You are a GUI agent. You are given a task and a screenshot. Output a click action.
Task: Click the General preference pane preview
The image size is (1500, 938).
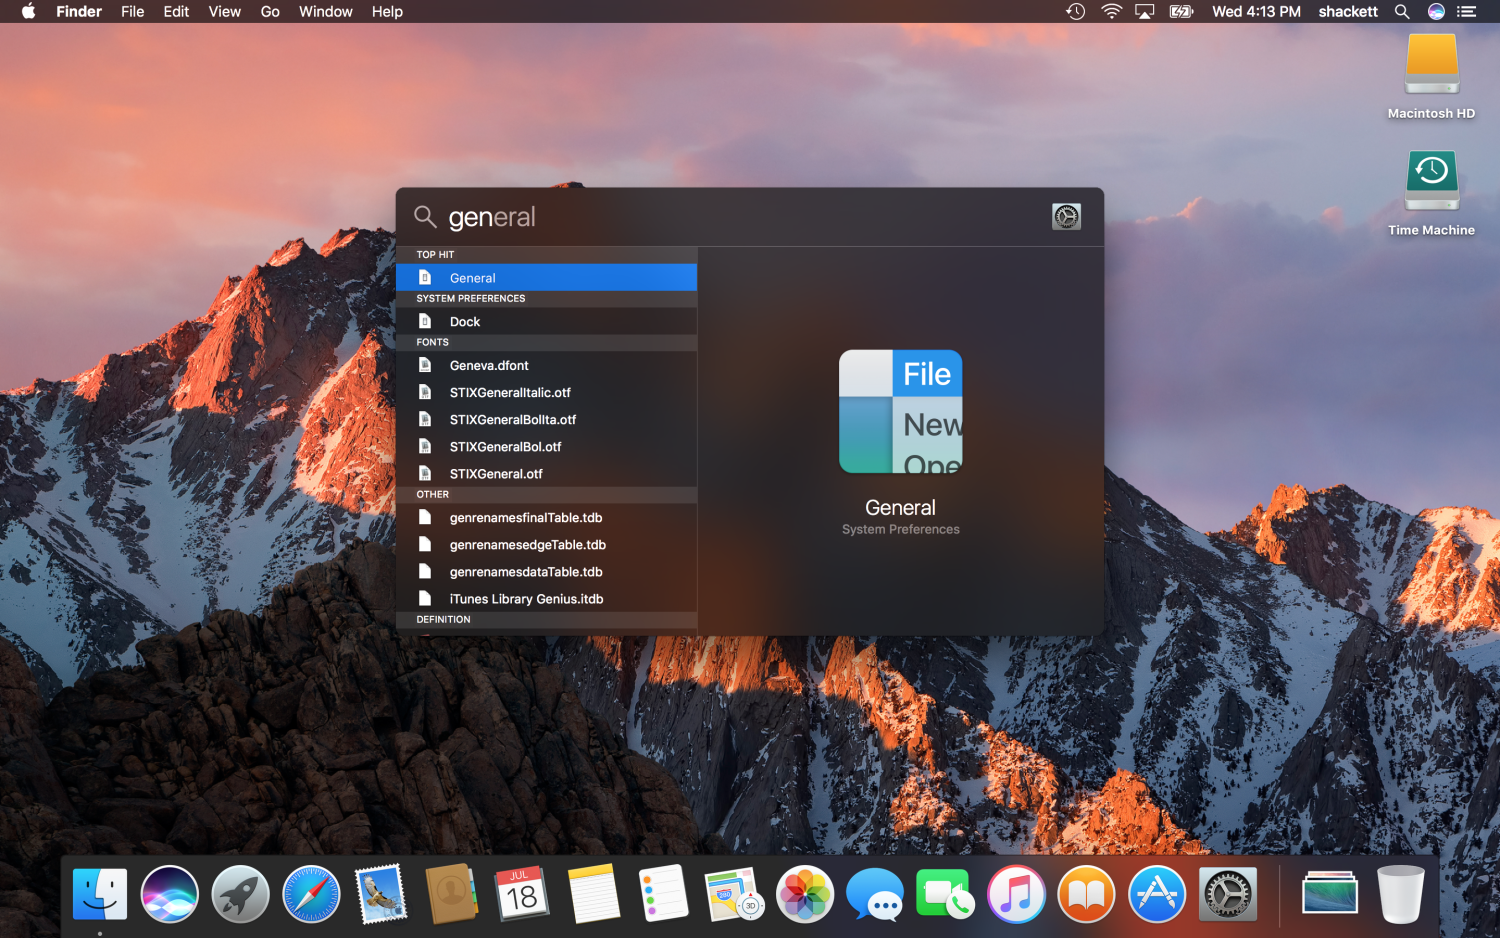900,412
